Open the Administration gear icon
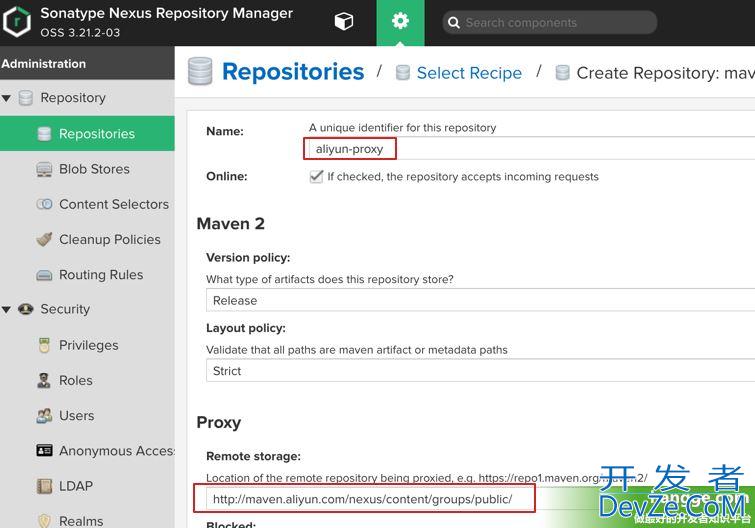 pos(400,21)
